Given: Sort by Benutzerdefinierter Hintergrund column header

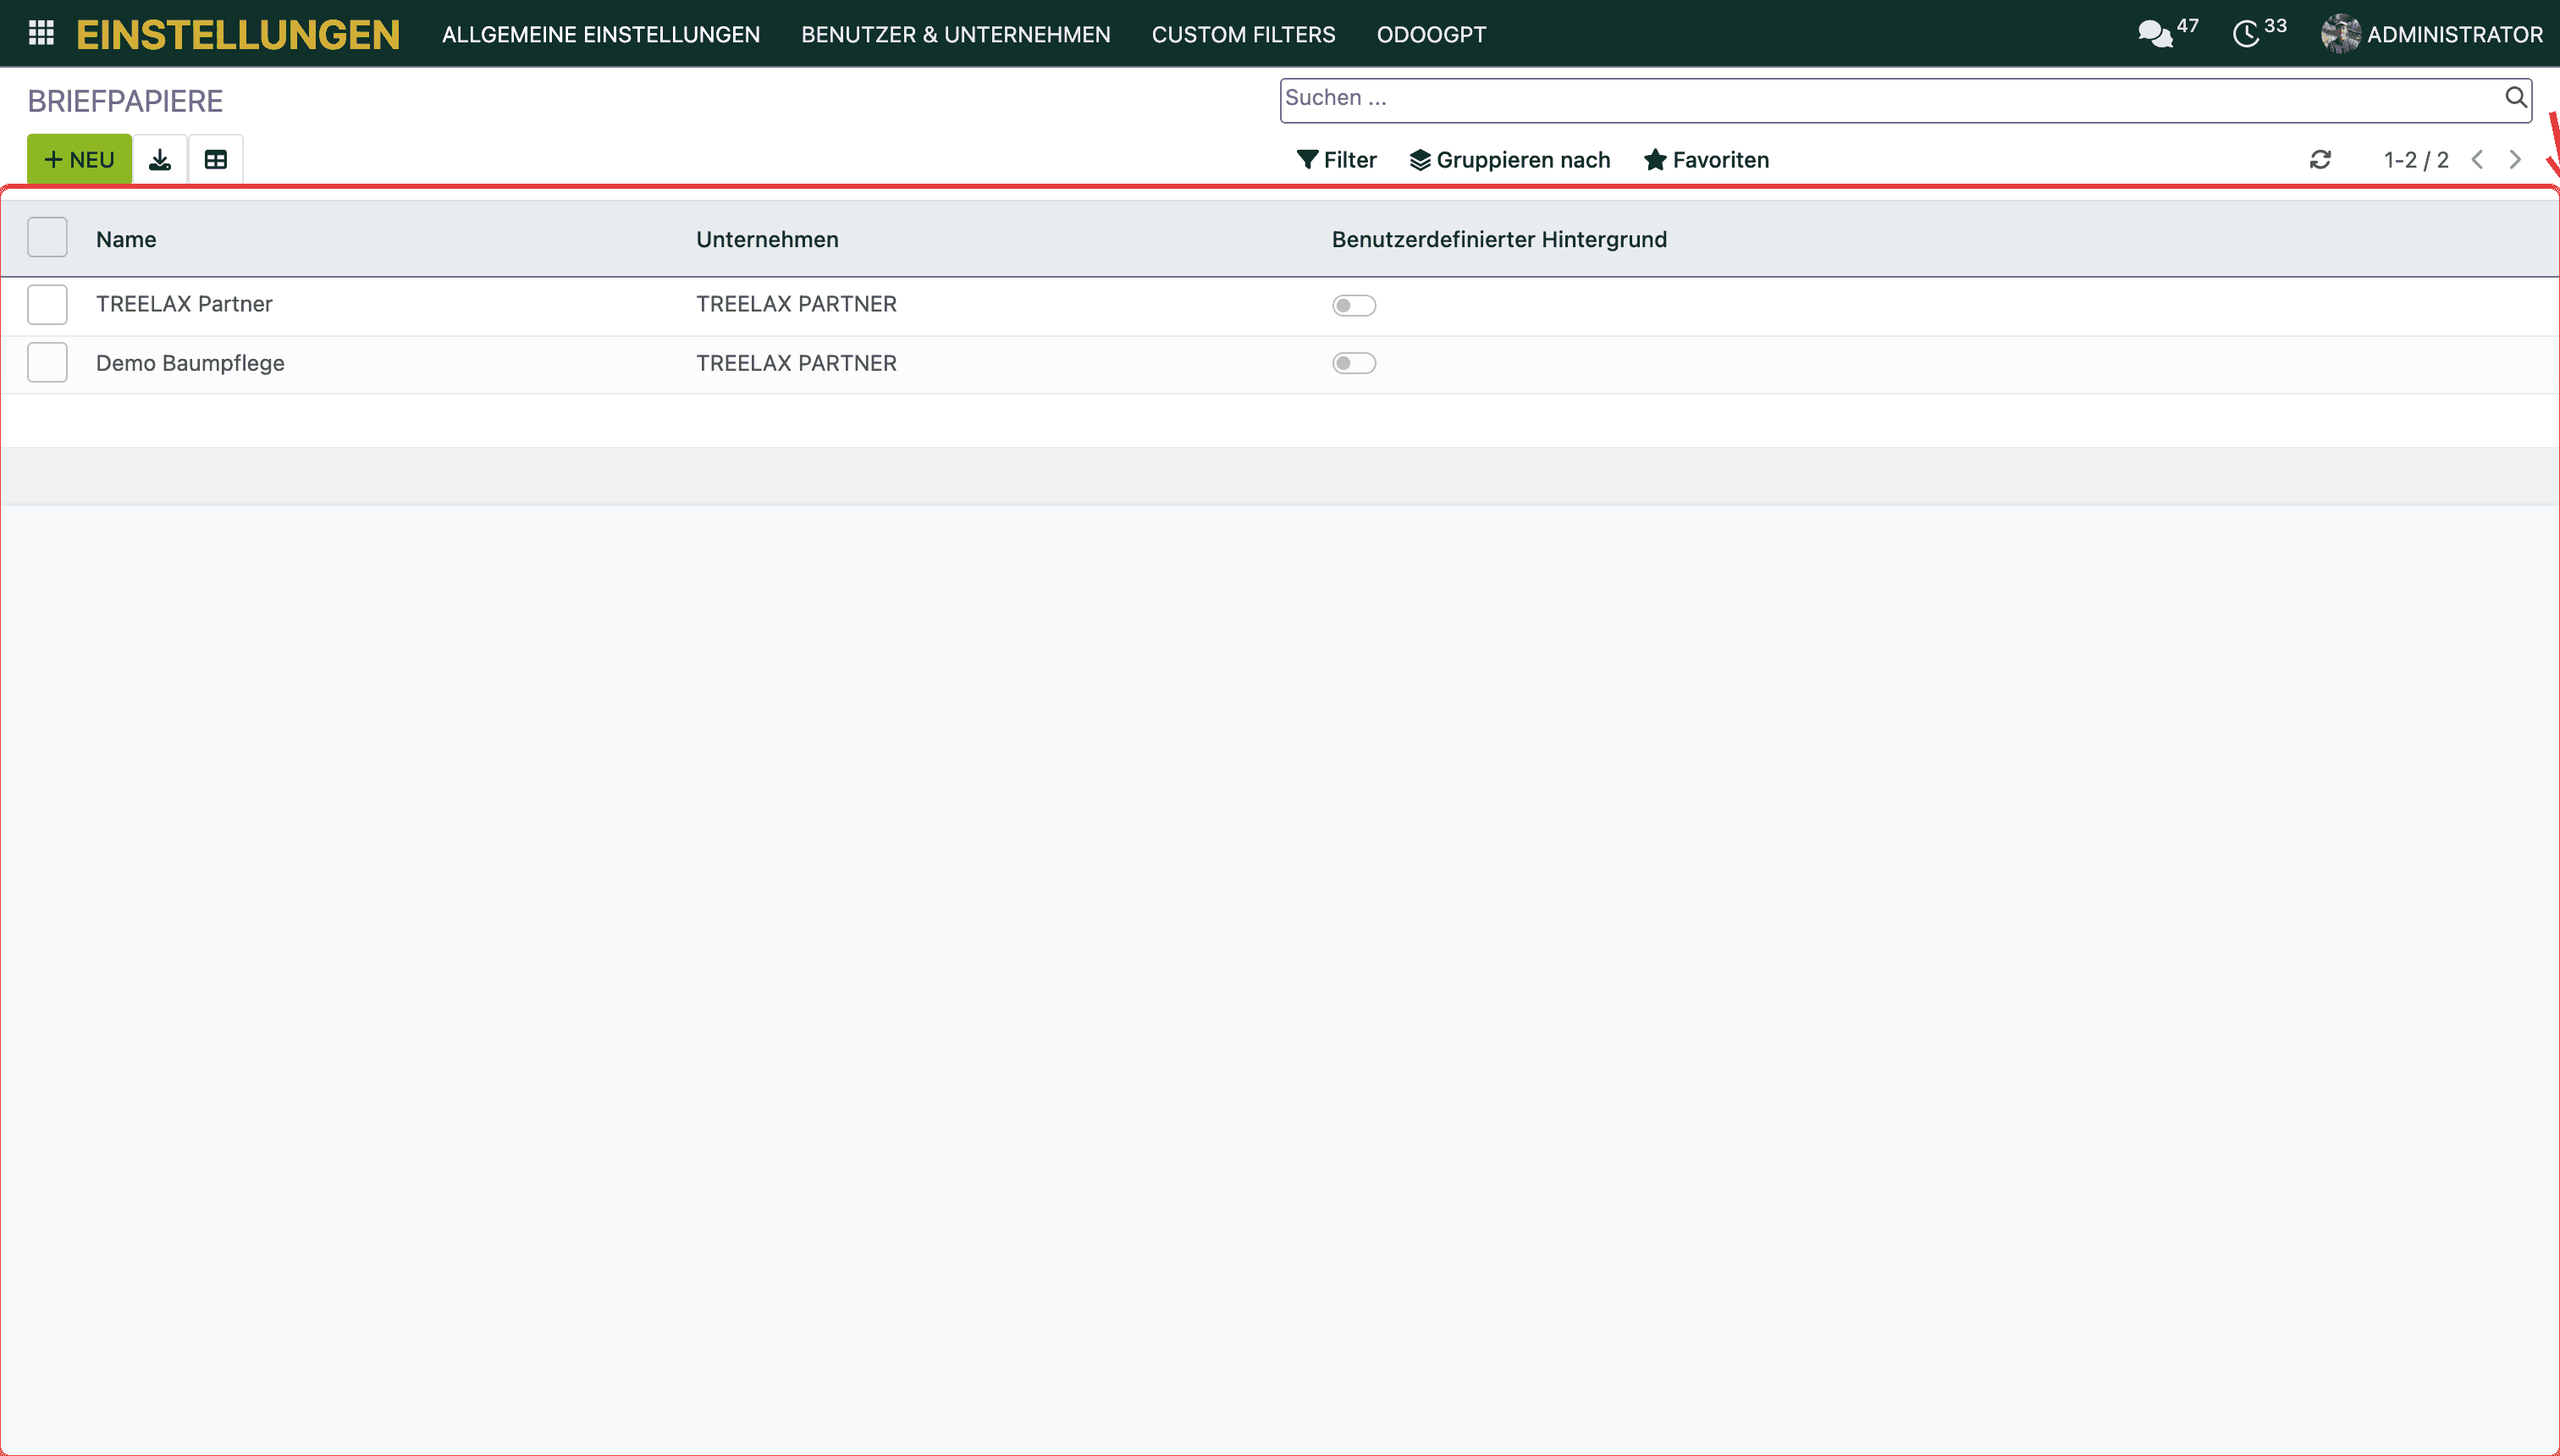Looking at the screenshot, I should pos(1499,239).
